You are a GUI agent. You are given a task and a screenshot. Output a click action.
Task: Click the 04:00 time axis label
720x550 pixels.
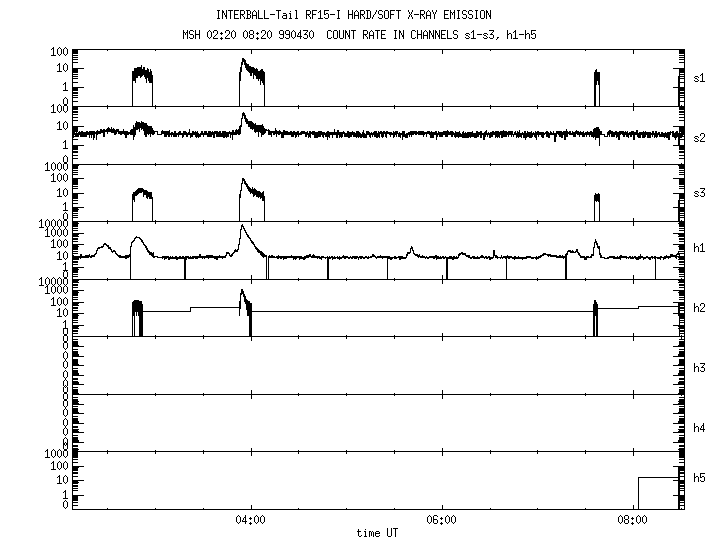(249, 520)
